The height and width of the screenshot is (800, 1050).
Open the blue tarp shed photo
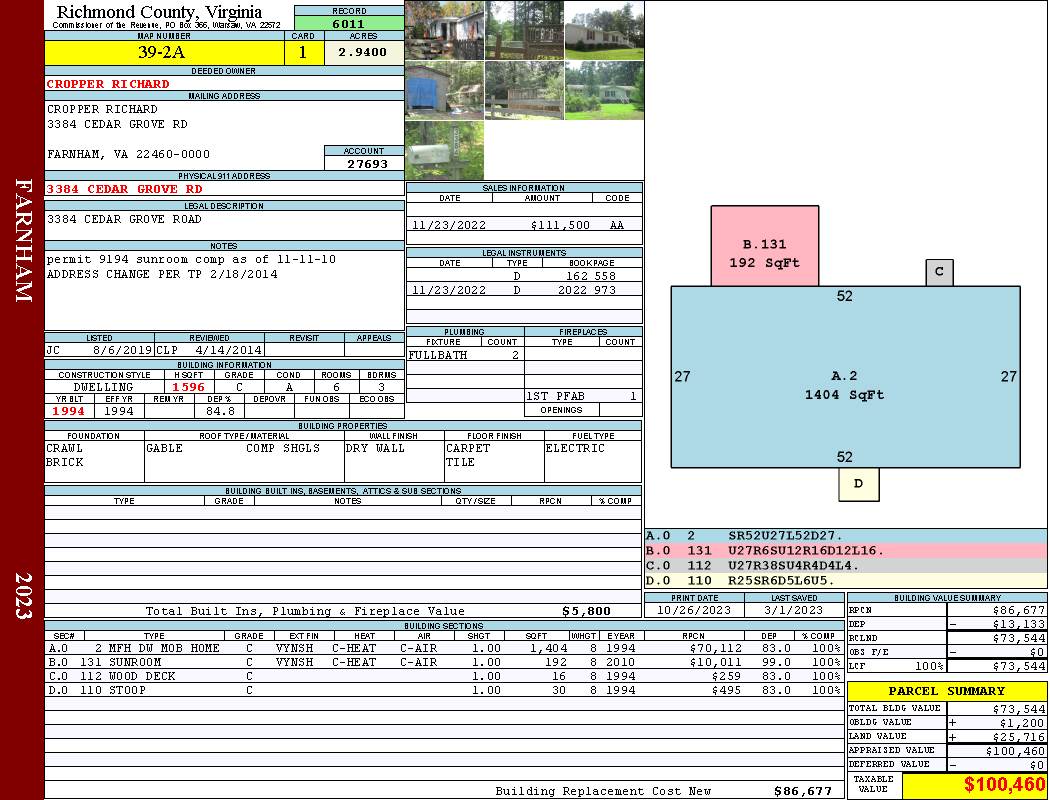(x=445, y=90)
